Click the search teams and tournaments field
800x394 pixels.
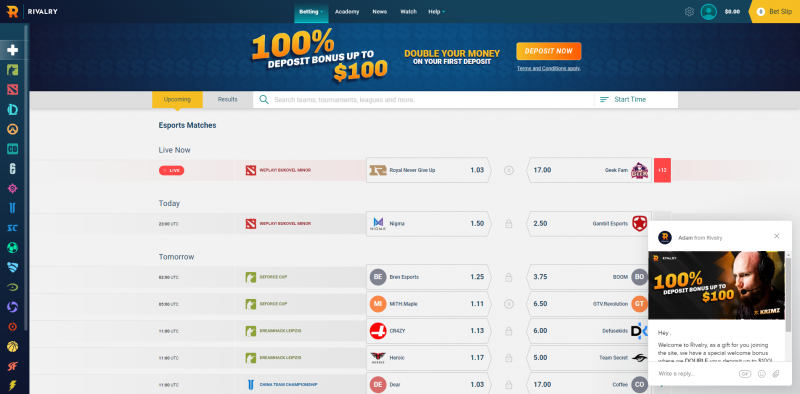click(x=423, y=100)
